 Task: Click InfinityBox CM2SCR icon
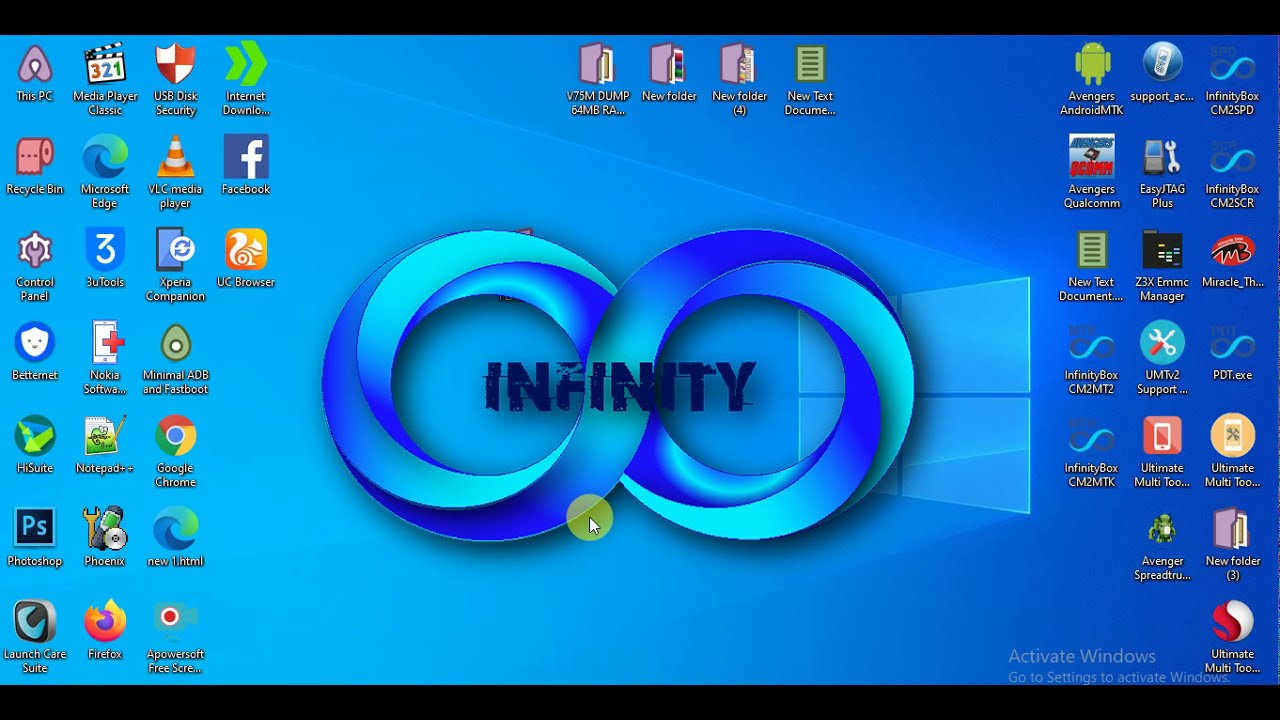click(1232, 173)
